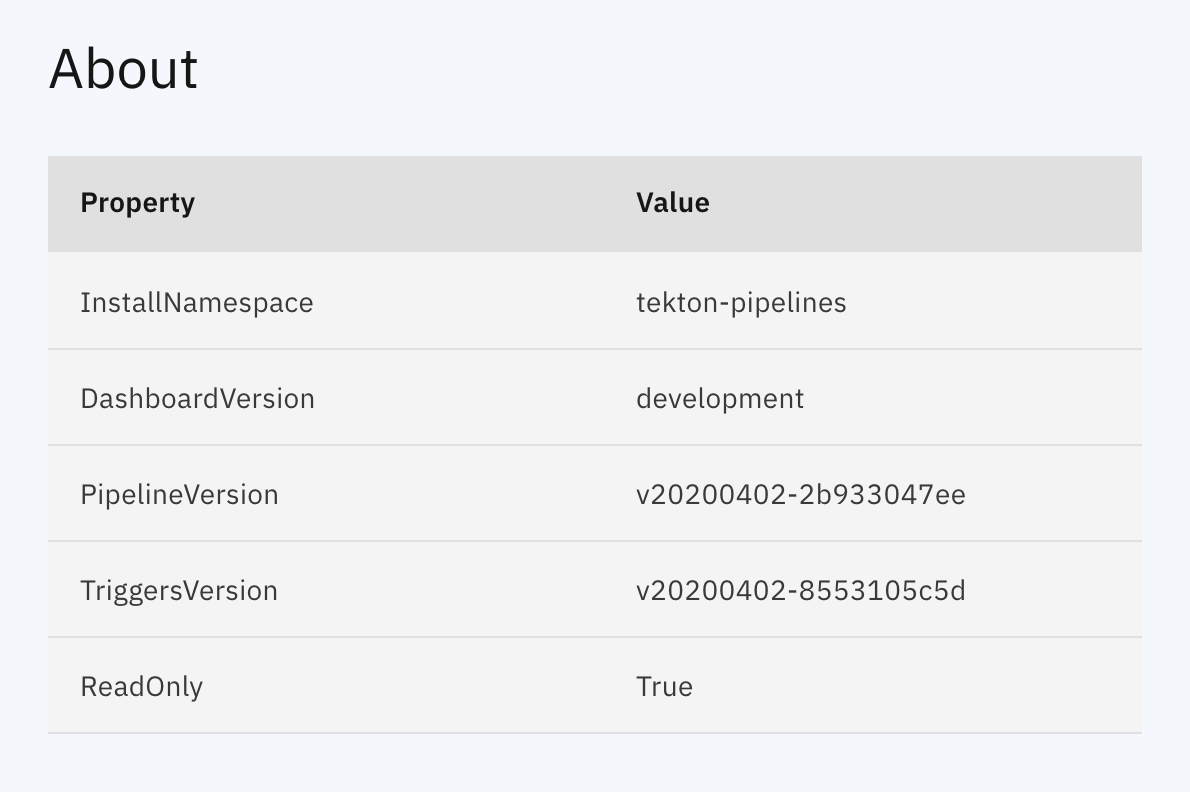Click the PipelineVersion property label

coord(179,494)
